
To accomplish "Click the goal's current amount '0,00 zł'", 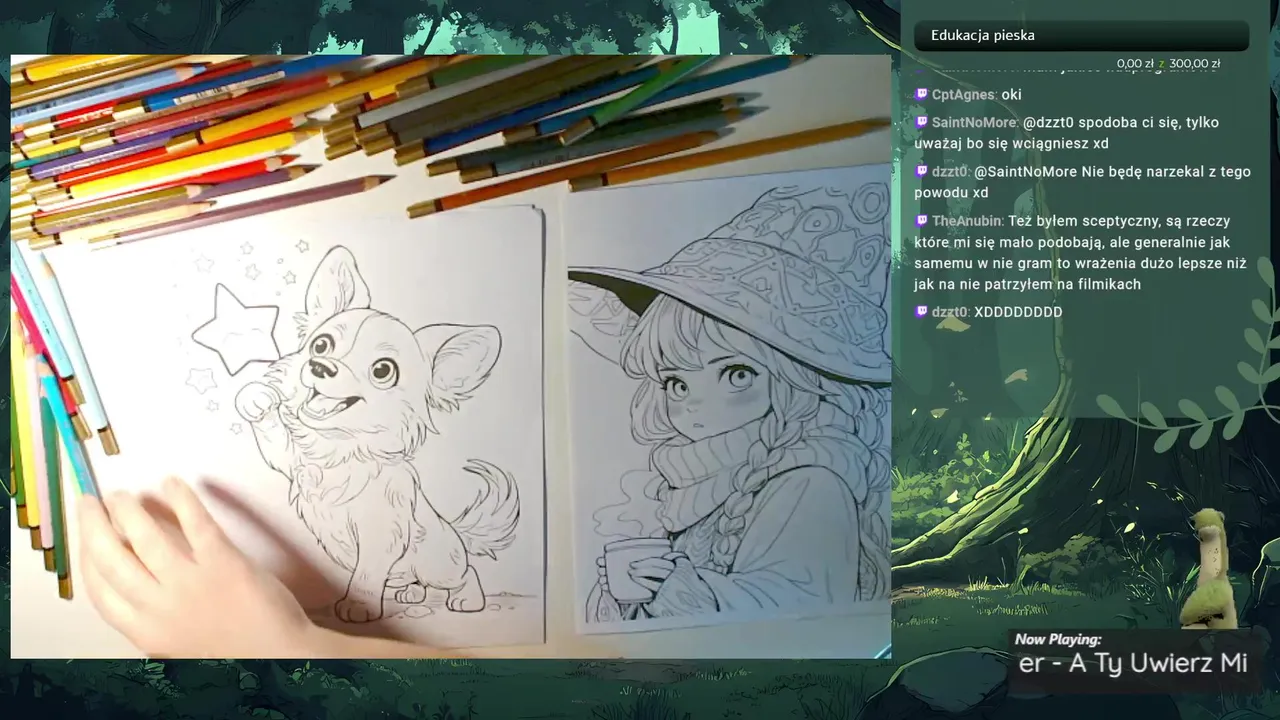I will click(x=1135, y=64).
